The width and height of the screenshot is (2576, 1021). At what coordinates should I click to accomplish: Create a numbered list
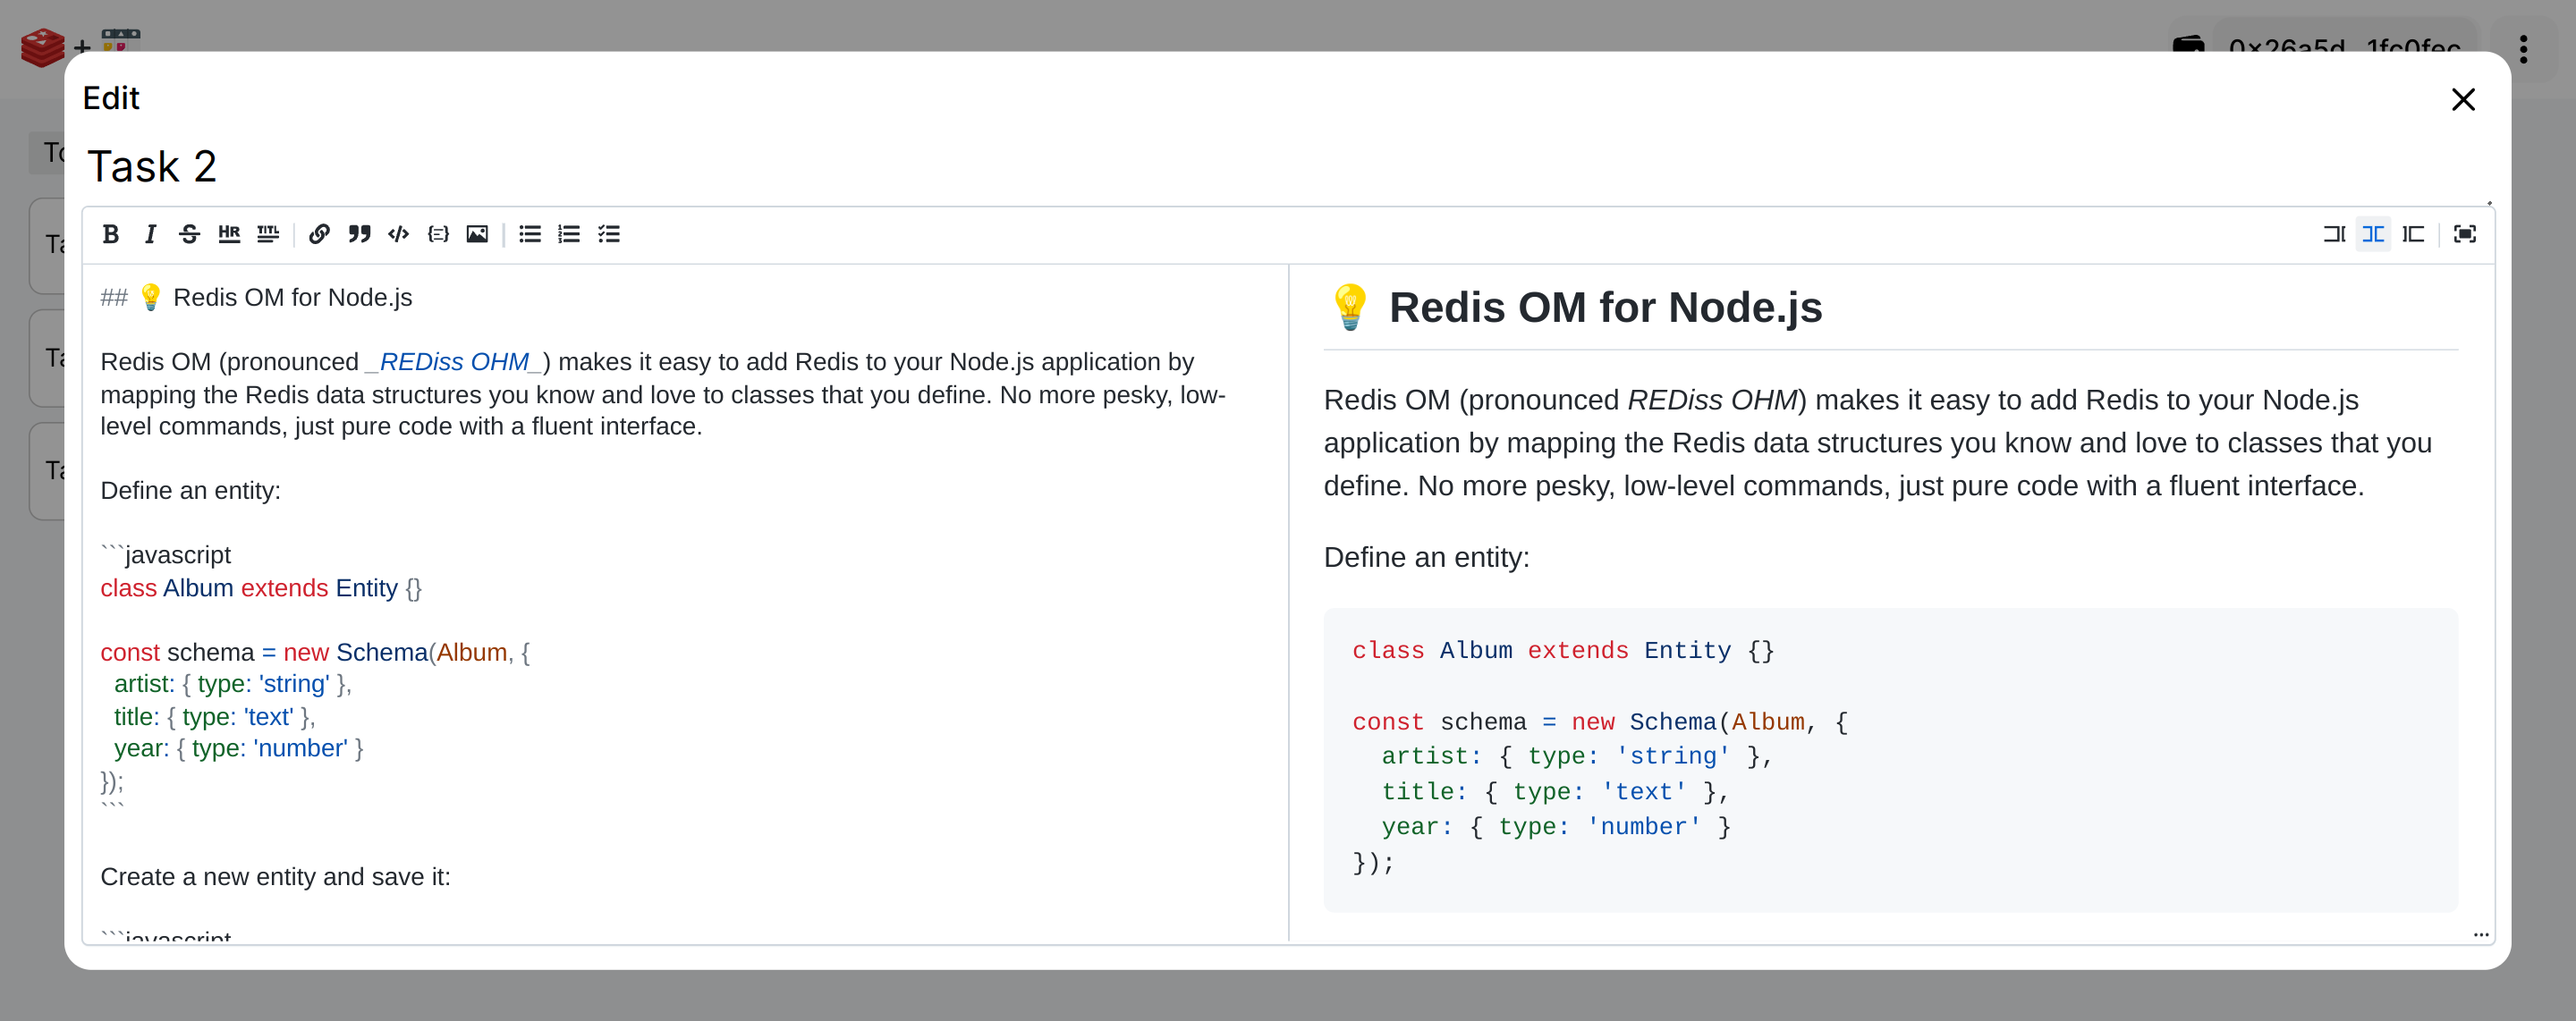tap(569, 234)
